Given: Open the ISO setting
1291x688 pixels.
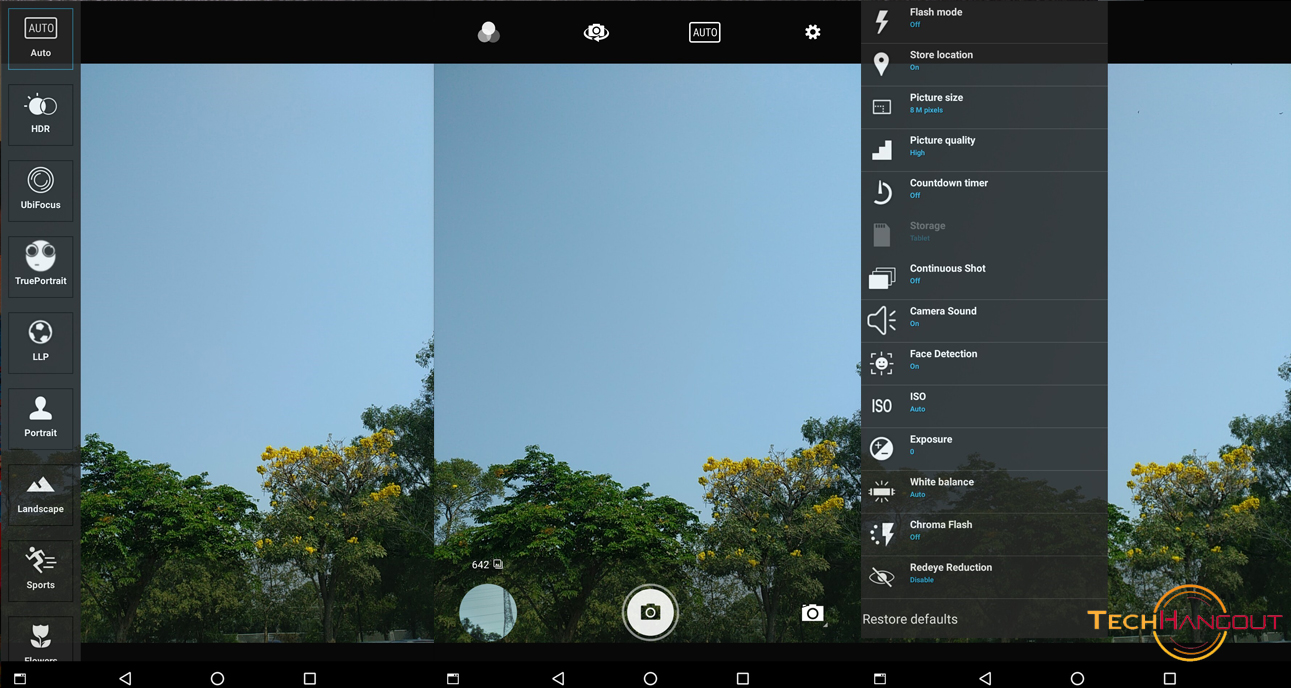Looking at the screenshot, I should point(984,406).
